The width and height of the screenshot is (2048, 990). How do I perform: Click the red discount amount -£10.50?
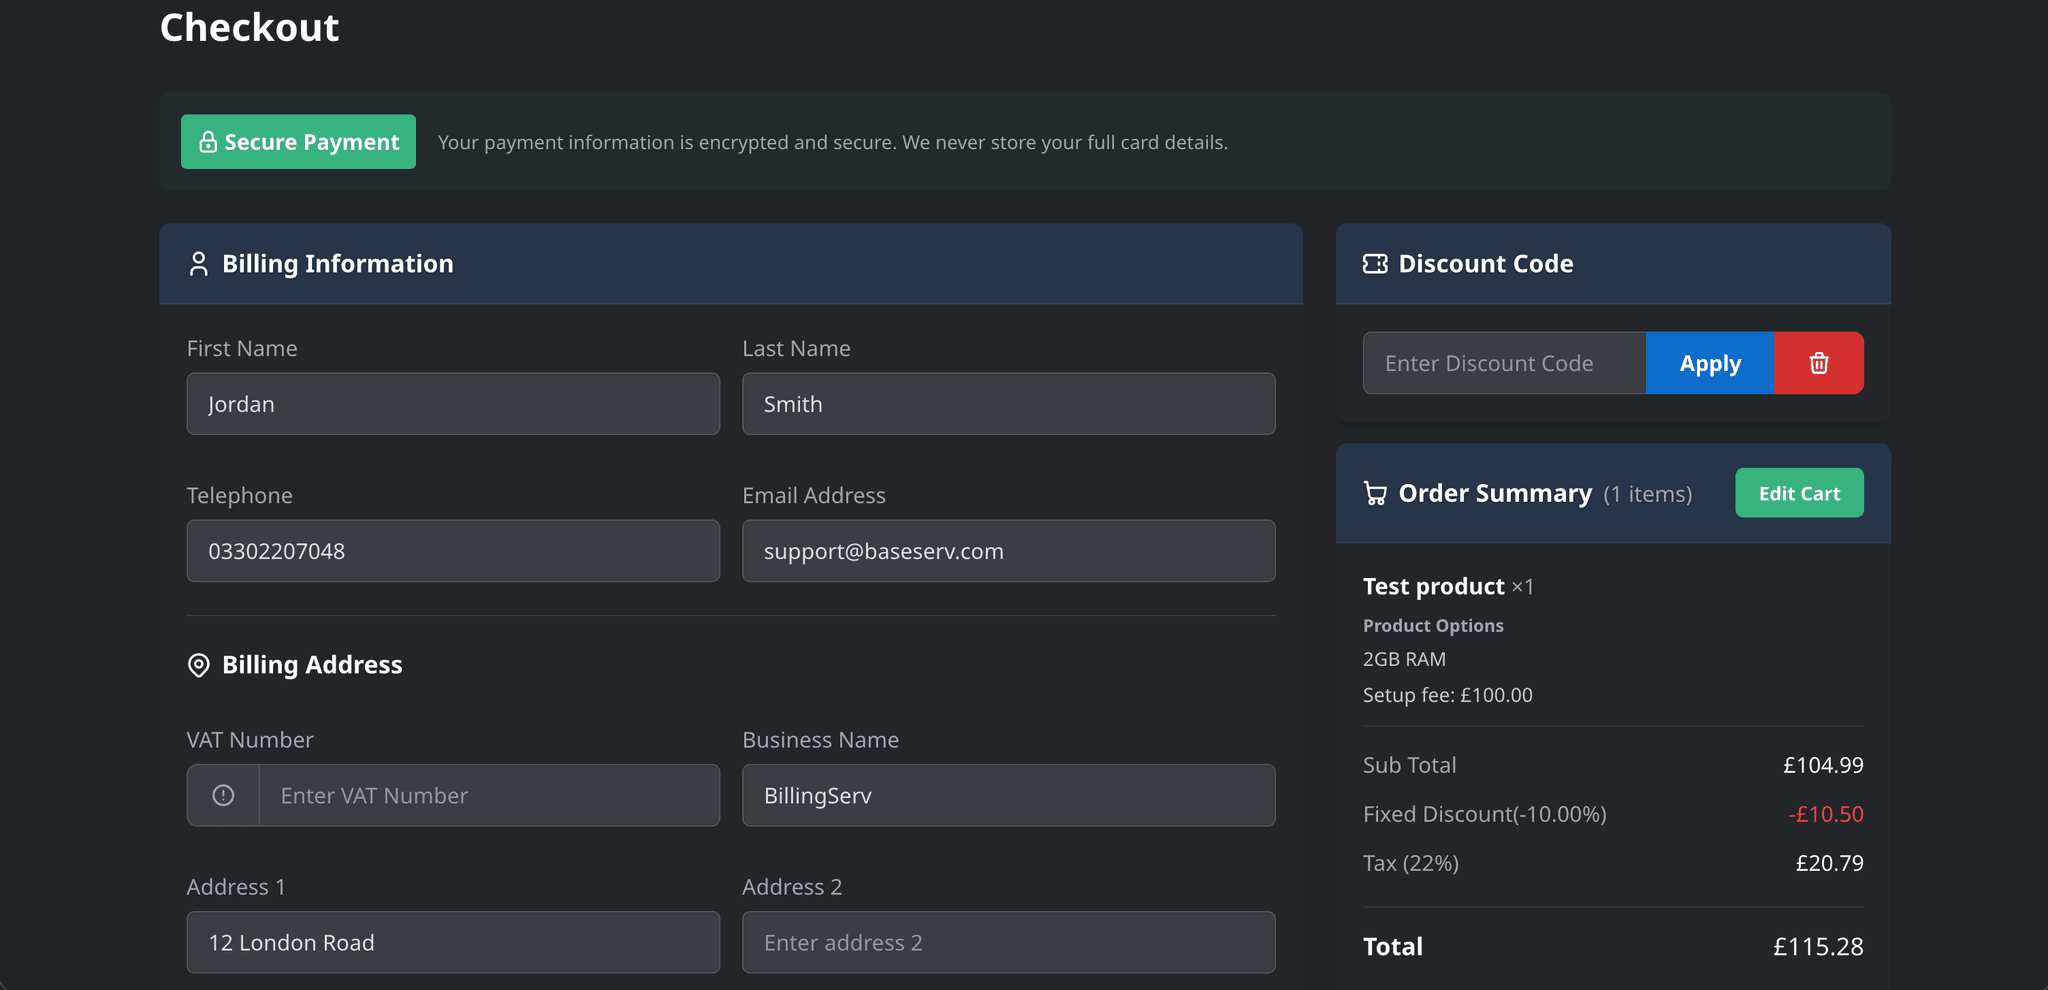tap(1826, 814)
